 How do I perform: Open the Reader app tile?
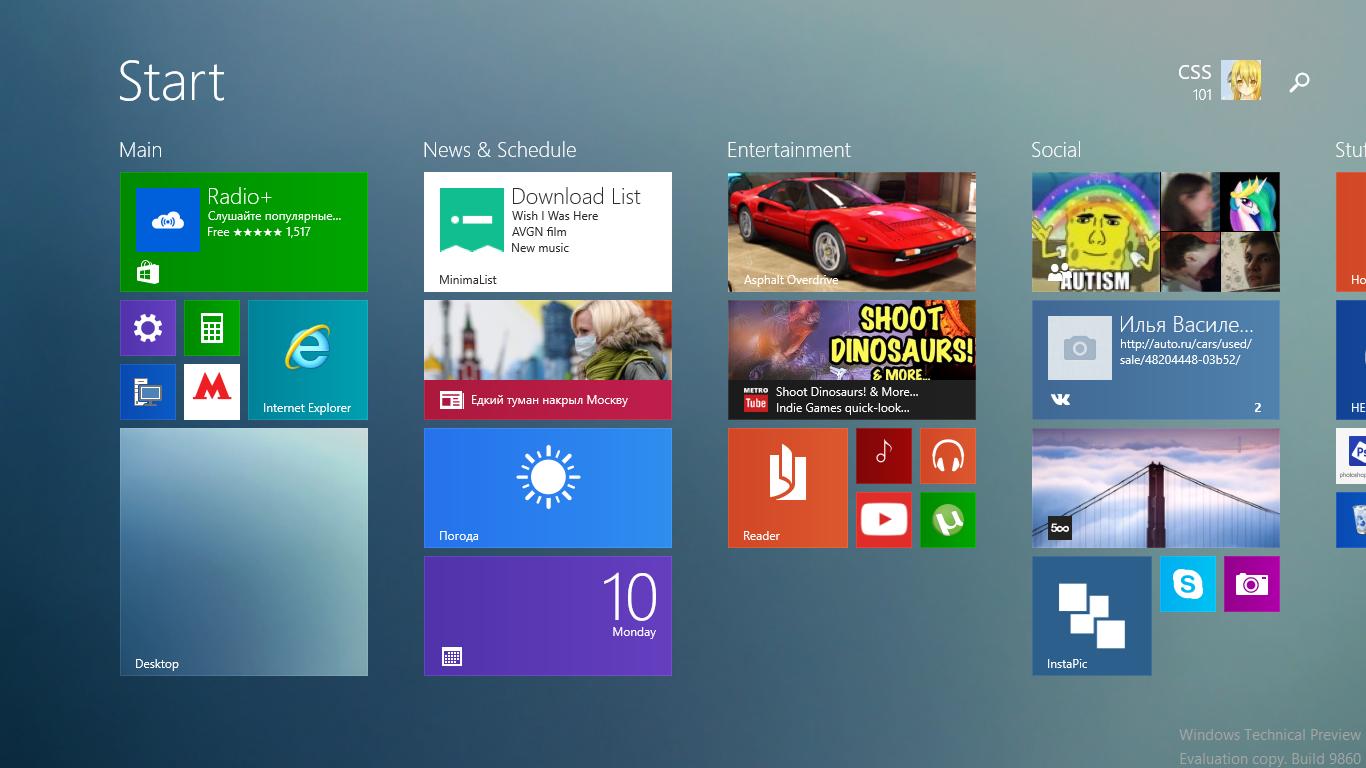click(788, 488)
